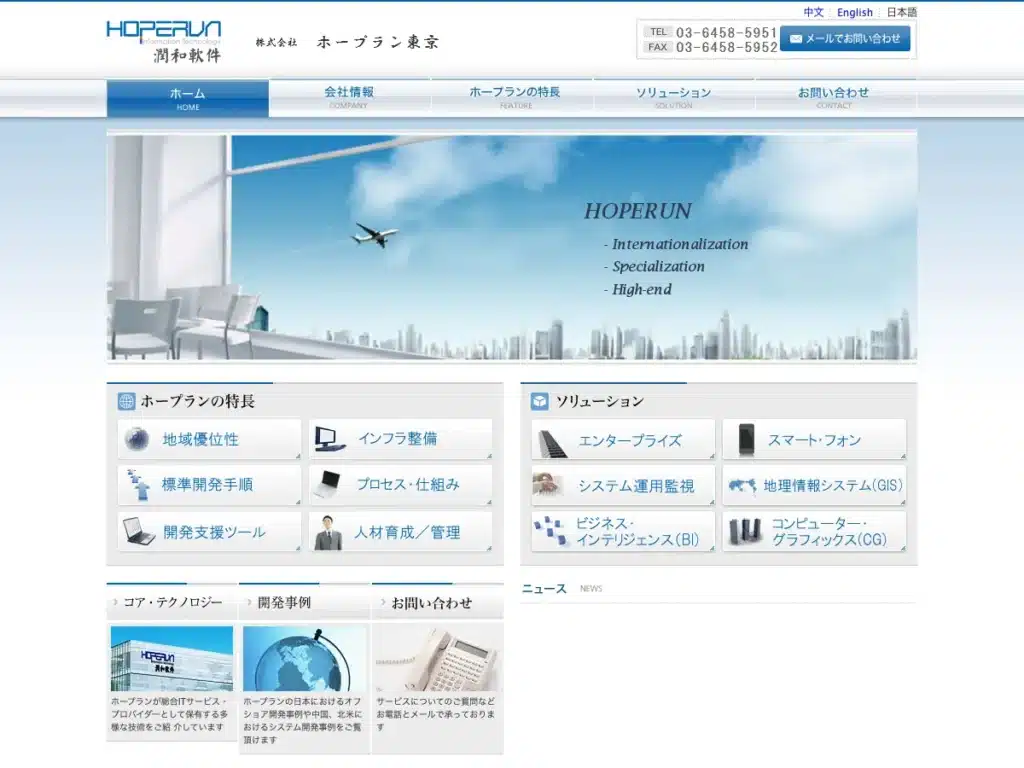The width and height of the screenshot is (1024, 768).
Task: Open the インフラ整備 link
Action: [400, 439]
